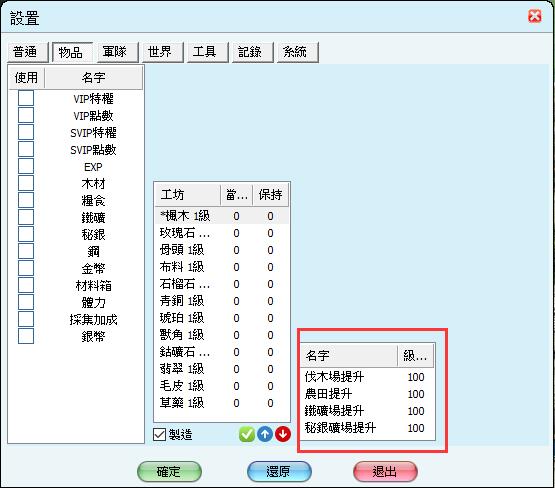
Task: Click the blue up arrow icon
Action: (265, 434)
